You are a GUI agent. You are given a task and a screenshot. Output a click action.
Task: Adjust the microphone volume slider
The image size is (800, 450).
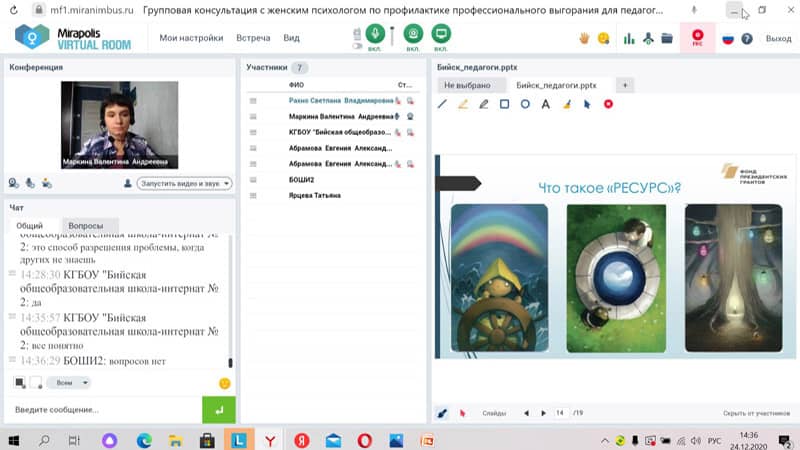(392, 37)
